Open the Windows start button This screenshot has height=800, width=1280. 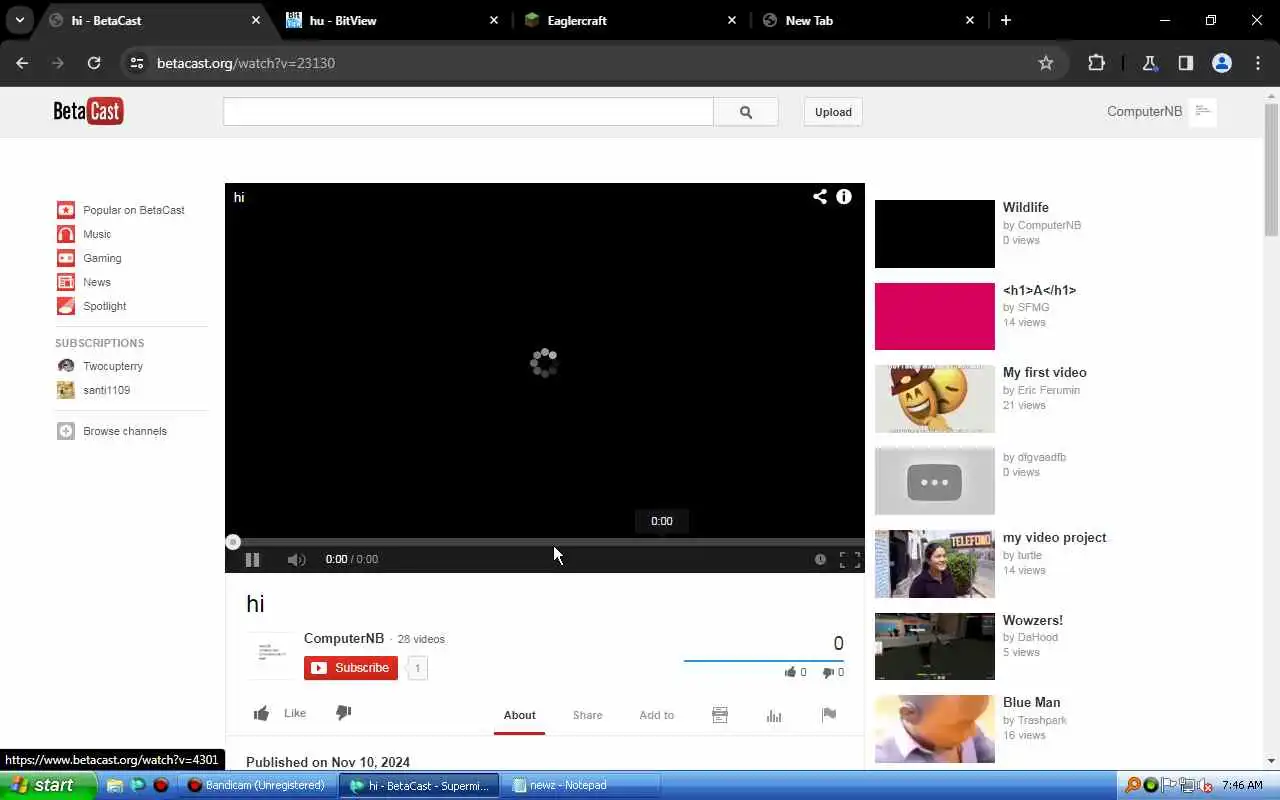46,785
